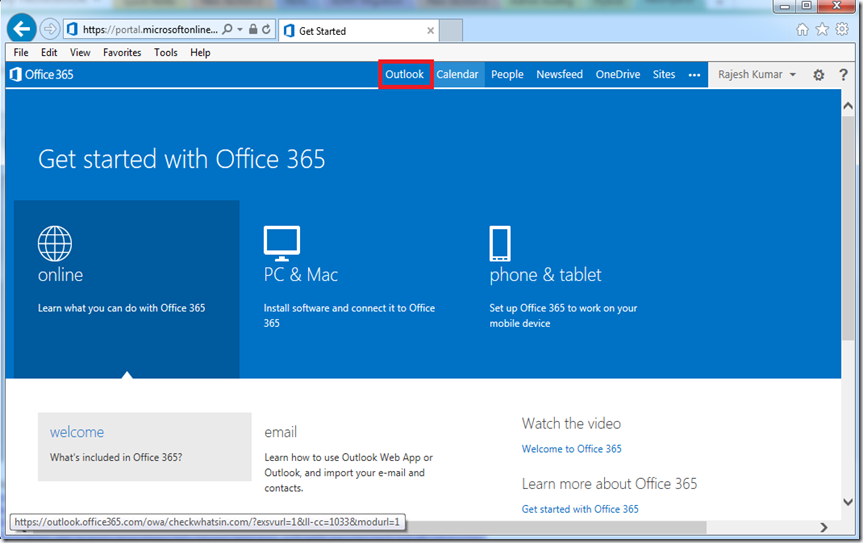This screenshot has width=863, height=543.
Task: Open the Help menu
Action: point(200,52)
